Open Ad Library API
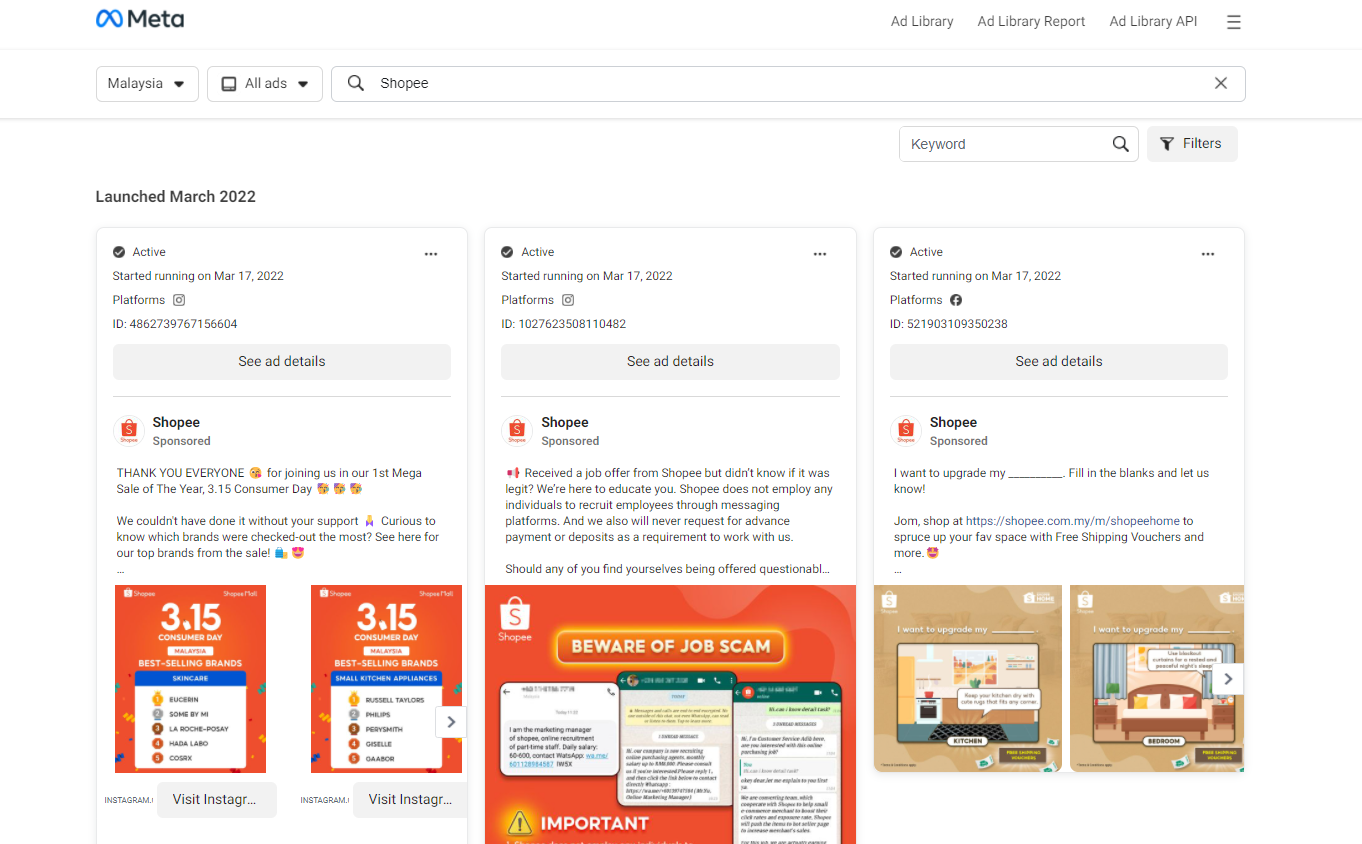The height and width of the screenshot is (844, 1362). coord(1153,22)
